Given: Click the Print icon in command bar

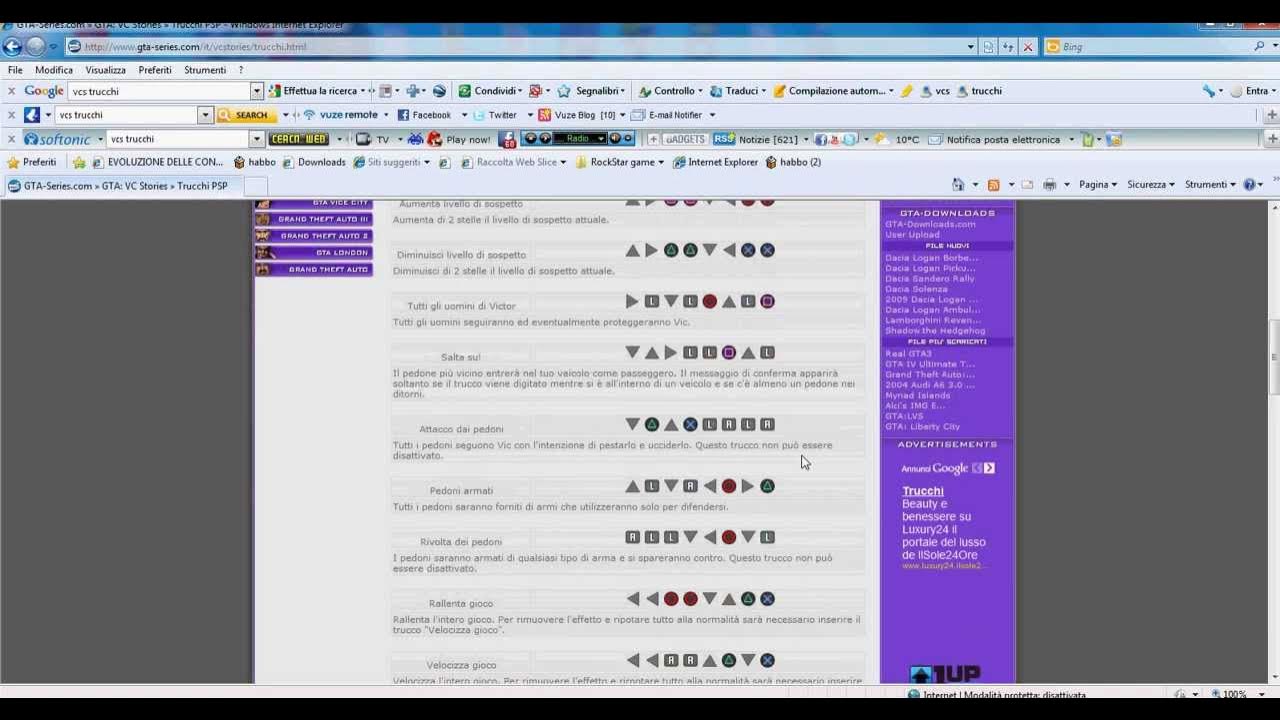Looking at the screenshot, I should (x=1049, y=185).
